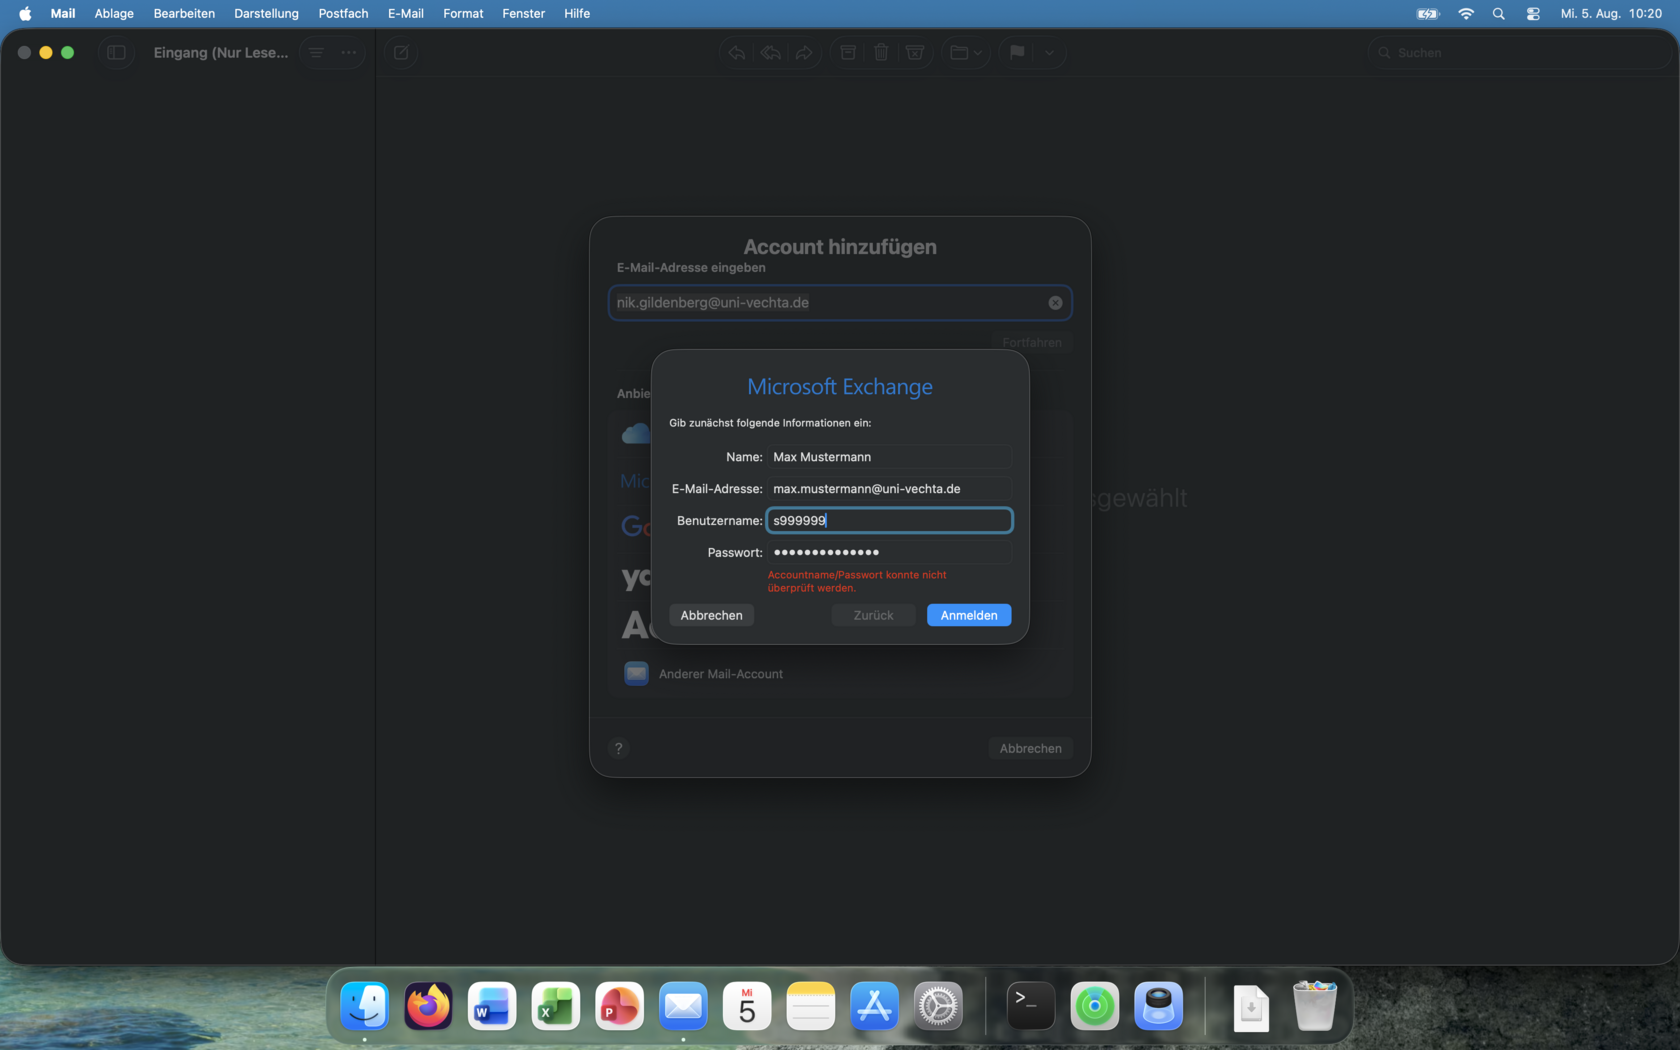Open the Postfach menu
Image resolution: width=1680 pixels, height=1050 pixels.
[343, 14]
